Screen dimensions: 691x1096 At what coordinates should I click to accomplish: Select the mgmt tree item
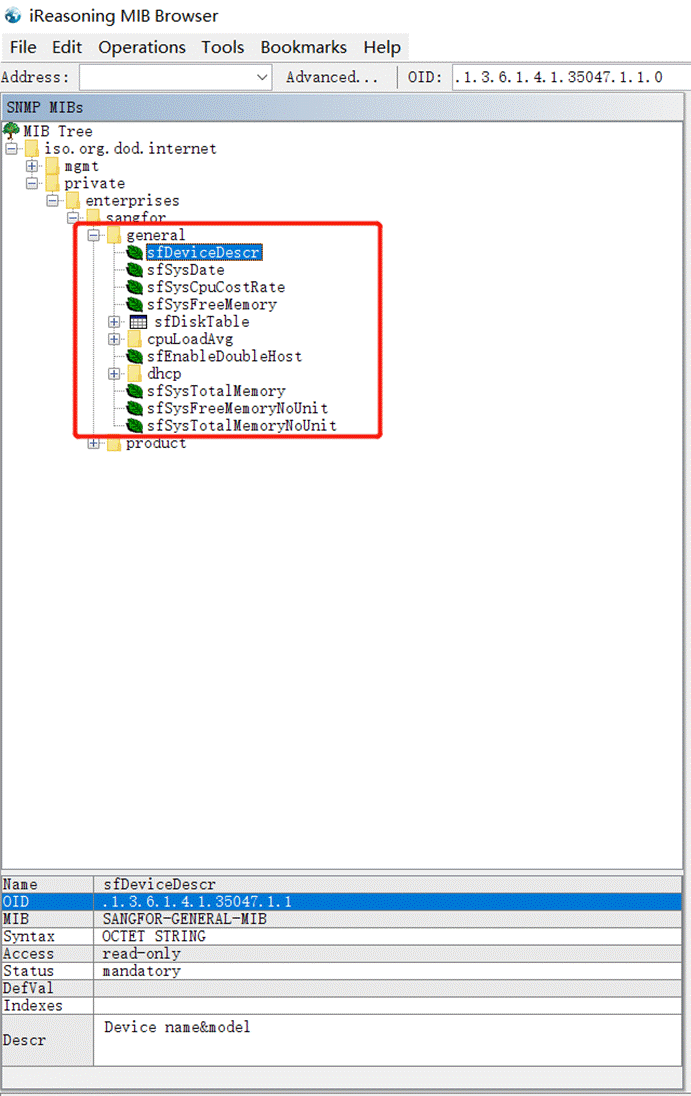82,166
